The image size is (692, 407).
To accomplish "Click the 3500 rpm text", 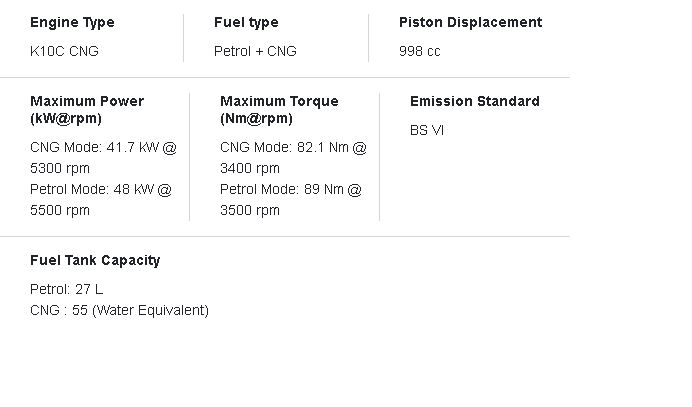I will (x=250, y=210).
